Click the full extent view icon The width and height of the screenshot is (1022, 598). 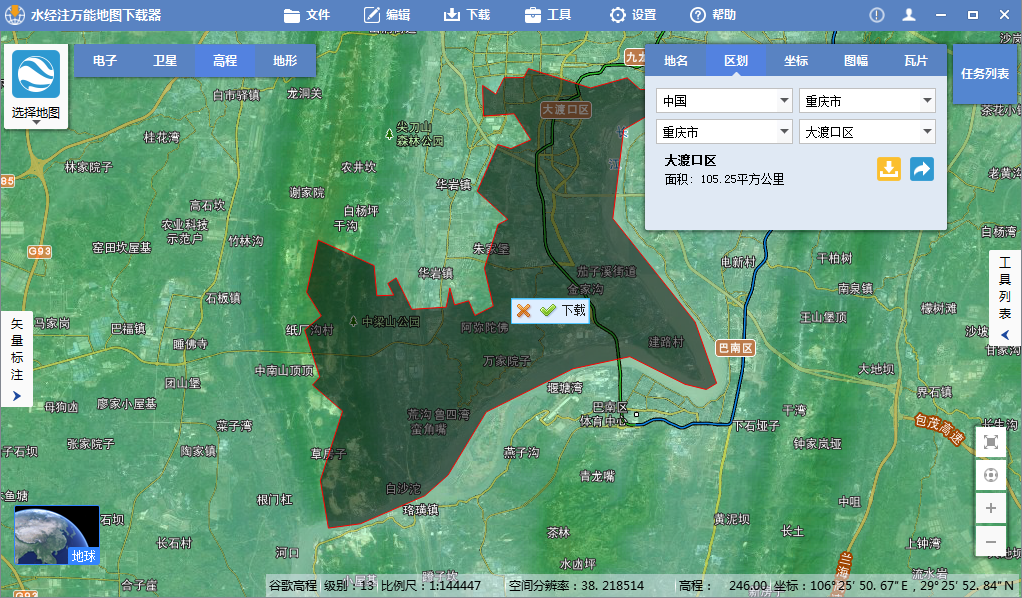click(x=990, y=440)
